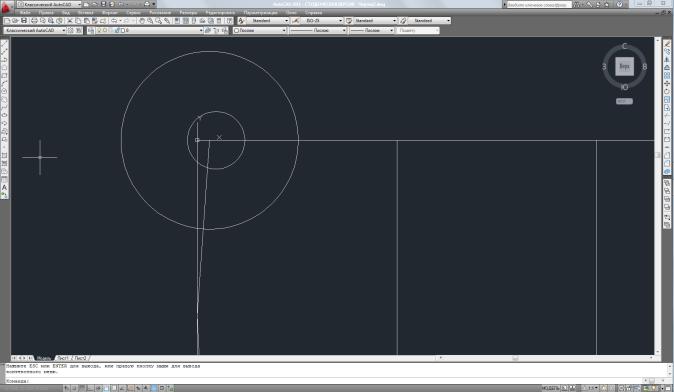Select the Explode modify tool

pos(667,172)
